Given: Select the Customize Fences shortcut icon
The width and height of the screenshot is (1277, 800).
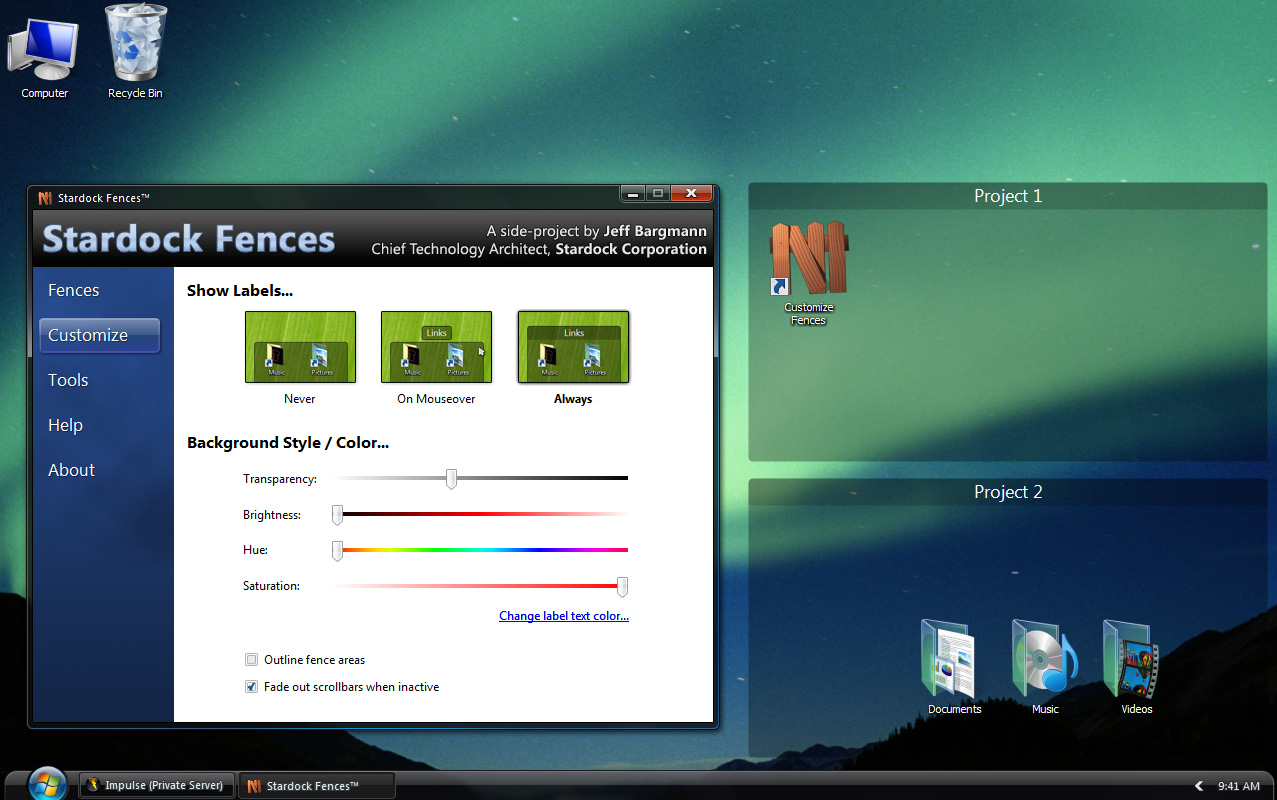Looking at the screenshot, I should tap(808, 272).
